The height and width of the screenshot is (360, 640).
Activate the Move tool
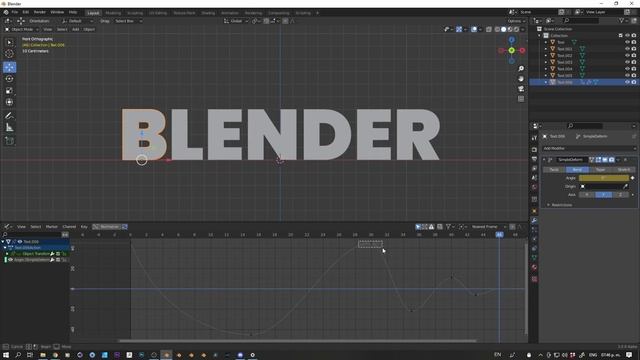pos(9,67)
